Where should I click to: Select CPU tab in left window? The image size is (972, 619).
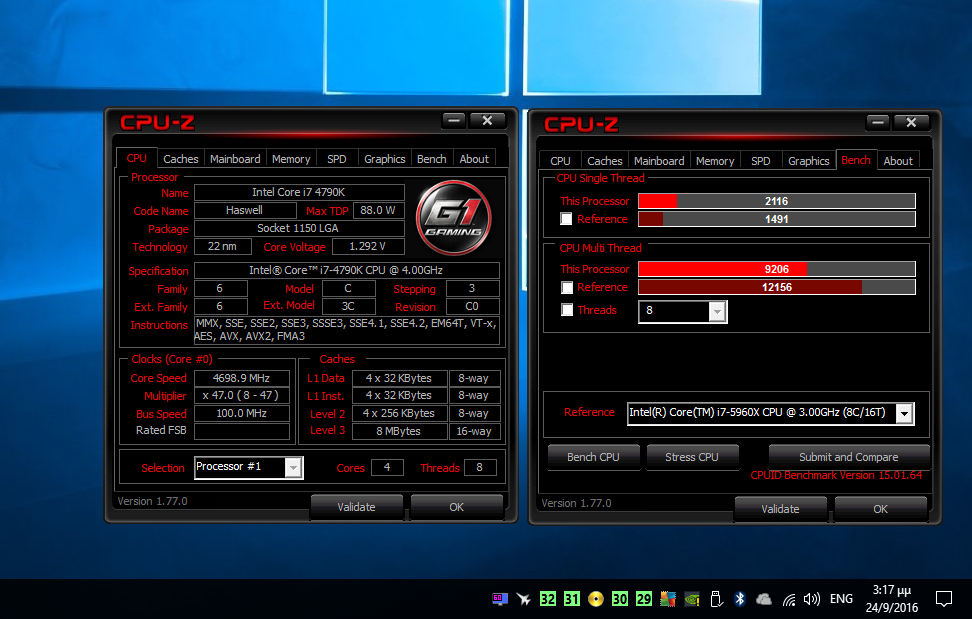(136, 158)
